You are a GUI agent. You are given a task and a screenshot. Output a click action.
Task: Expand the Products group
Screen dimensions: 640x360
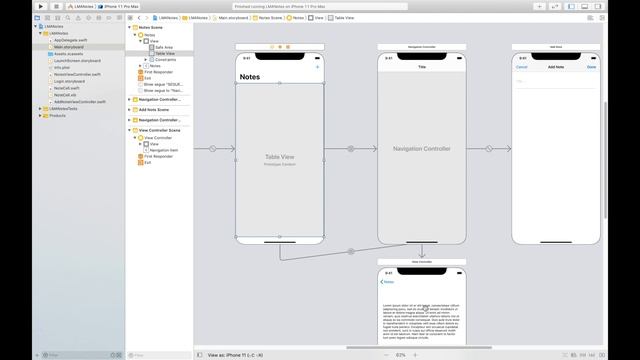click(40, 116)
